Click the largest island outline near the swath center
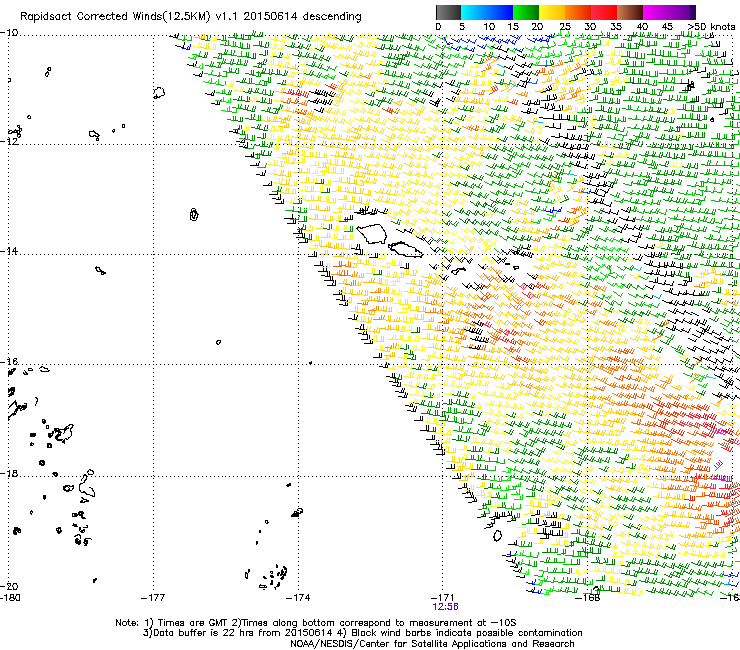The width and height of the screenshot is (740, 650). tap(372, 234)
